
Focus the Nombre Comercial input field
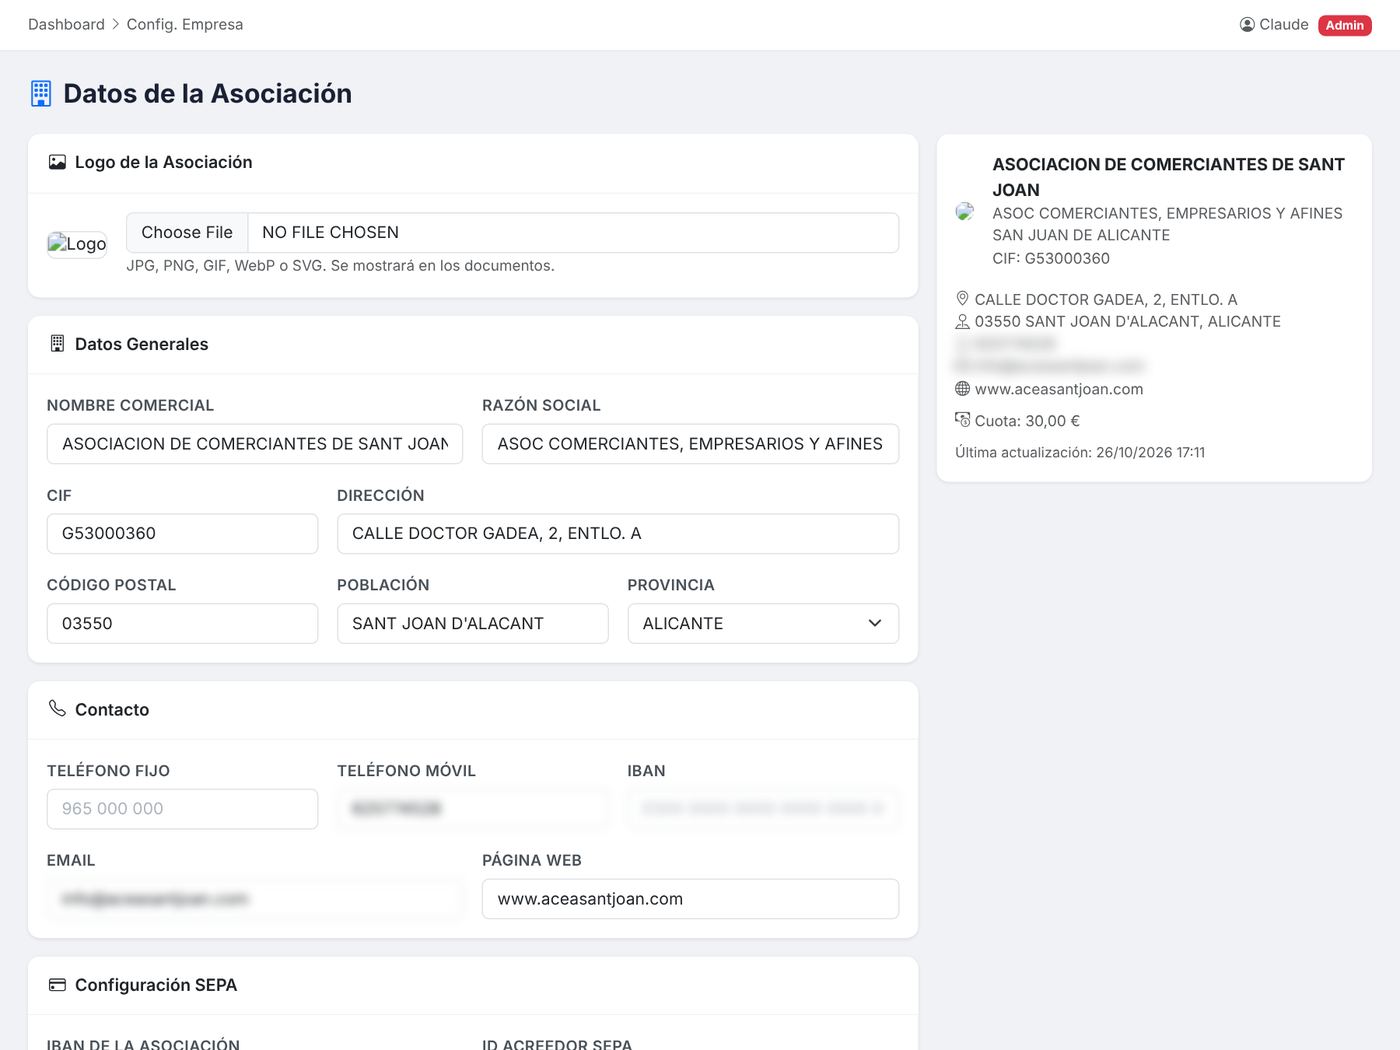255,444
